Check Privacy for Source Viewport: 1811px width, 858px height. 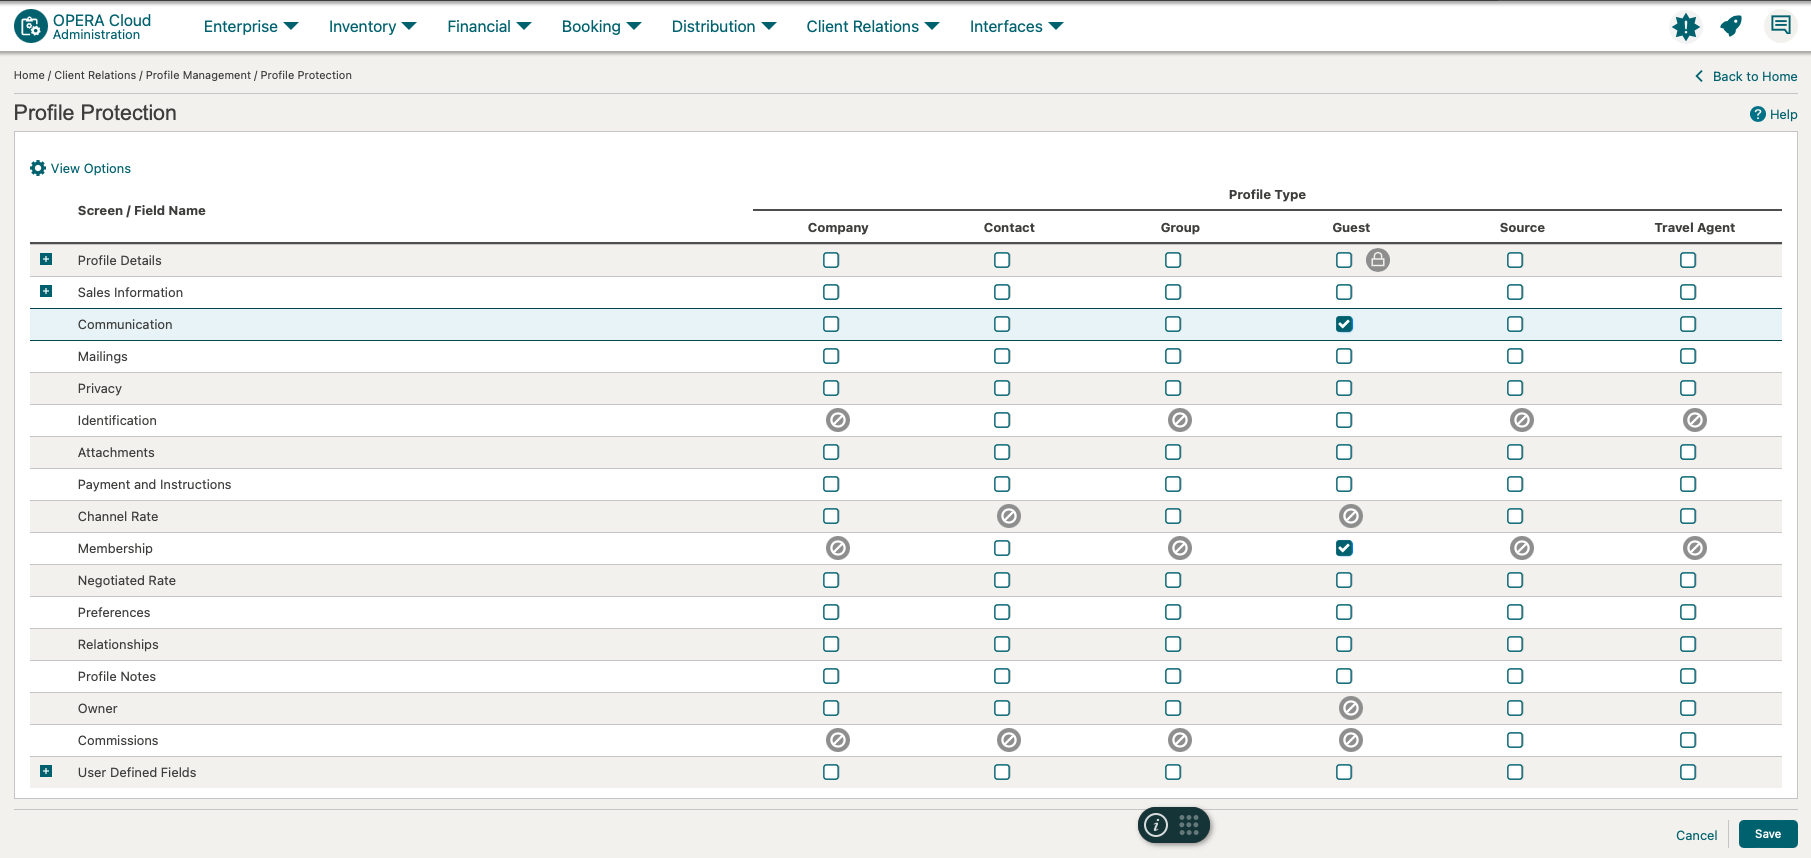[1515, 388]
